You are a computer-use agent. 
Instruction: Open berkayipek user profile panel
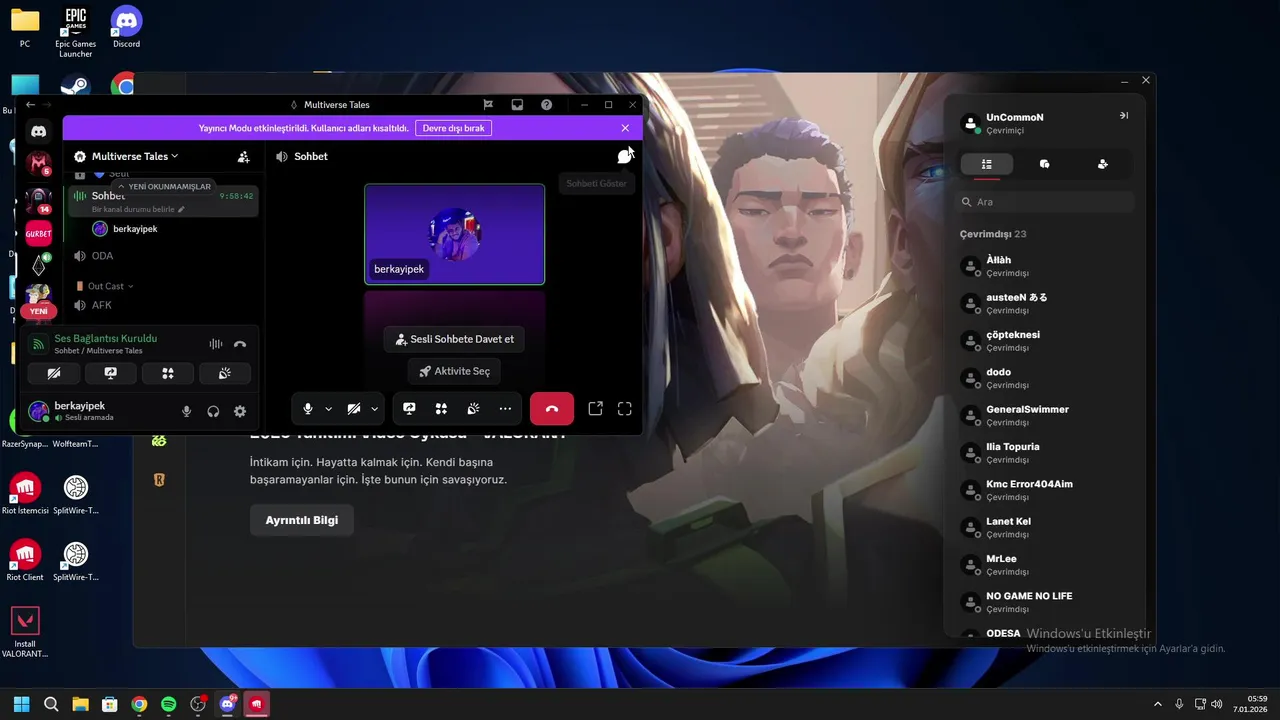coord(85,411)
